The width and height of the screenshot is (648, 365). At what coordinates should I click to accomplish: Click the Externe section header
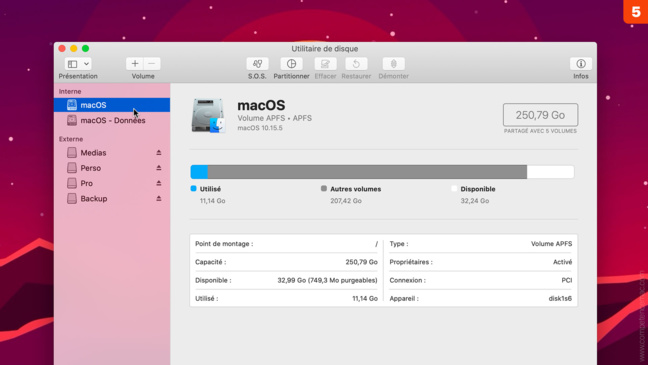tap(71, 139)
